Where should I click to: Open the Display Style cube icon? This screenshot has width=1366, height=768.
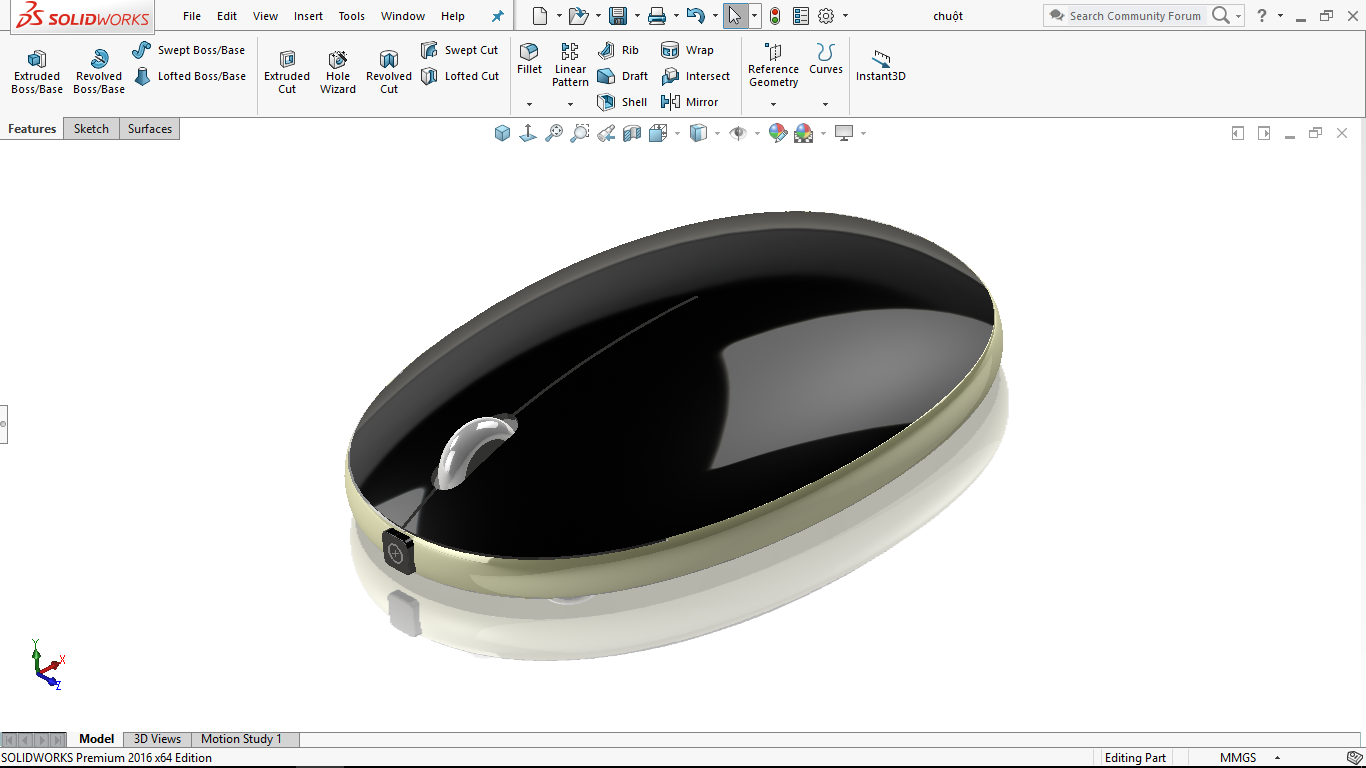699,133
